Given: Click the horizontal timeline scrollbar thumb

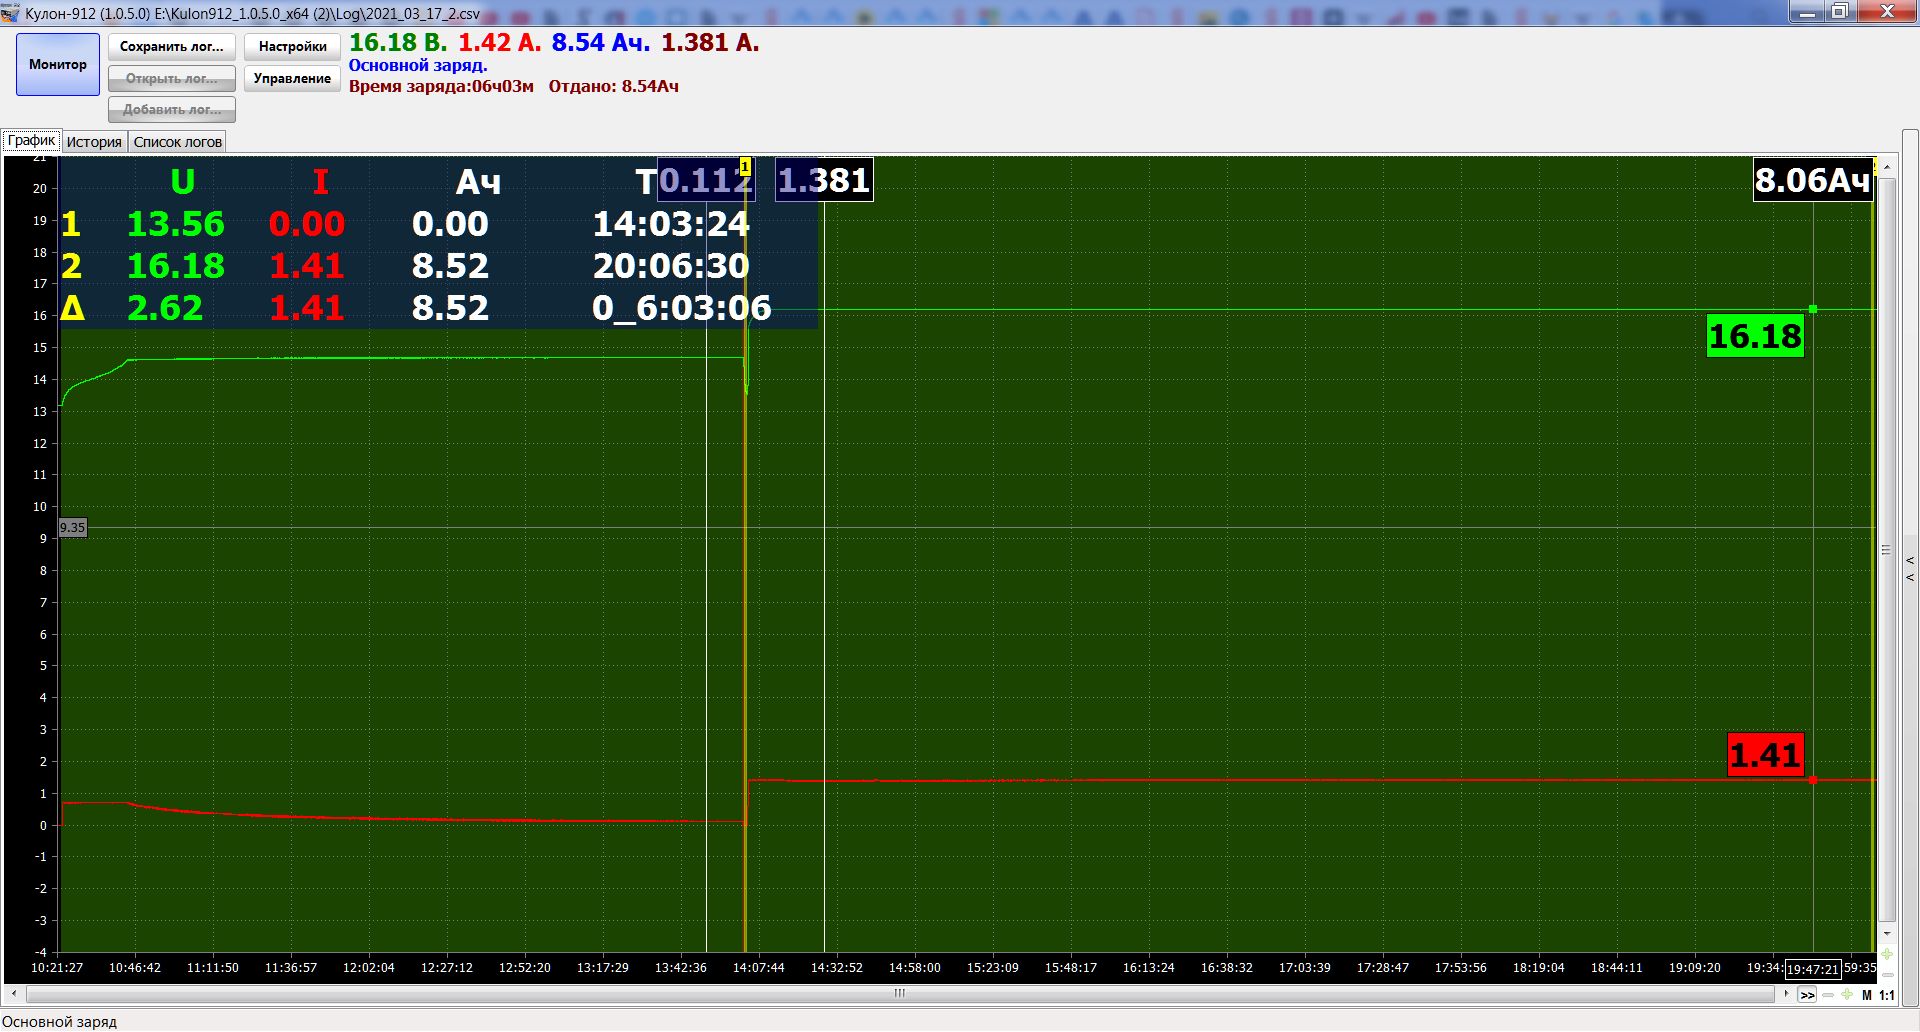Looking at the screenshot, I should (x=899, y=994).
